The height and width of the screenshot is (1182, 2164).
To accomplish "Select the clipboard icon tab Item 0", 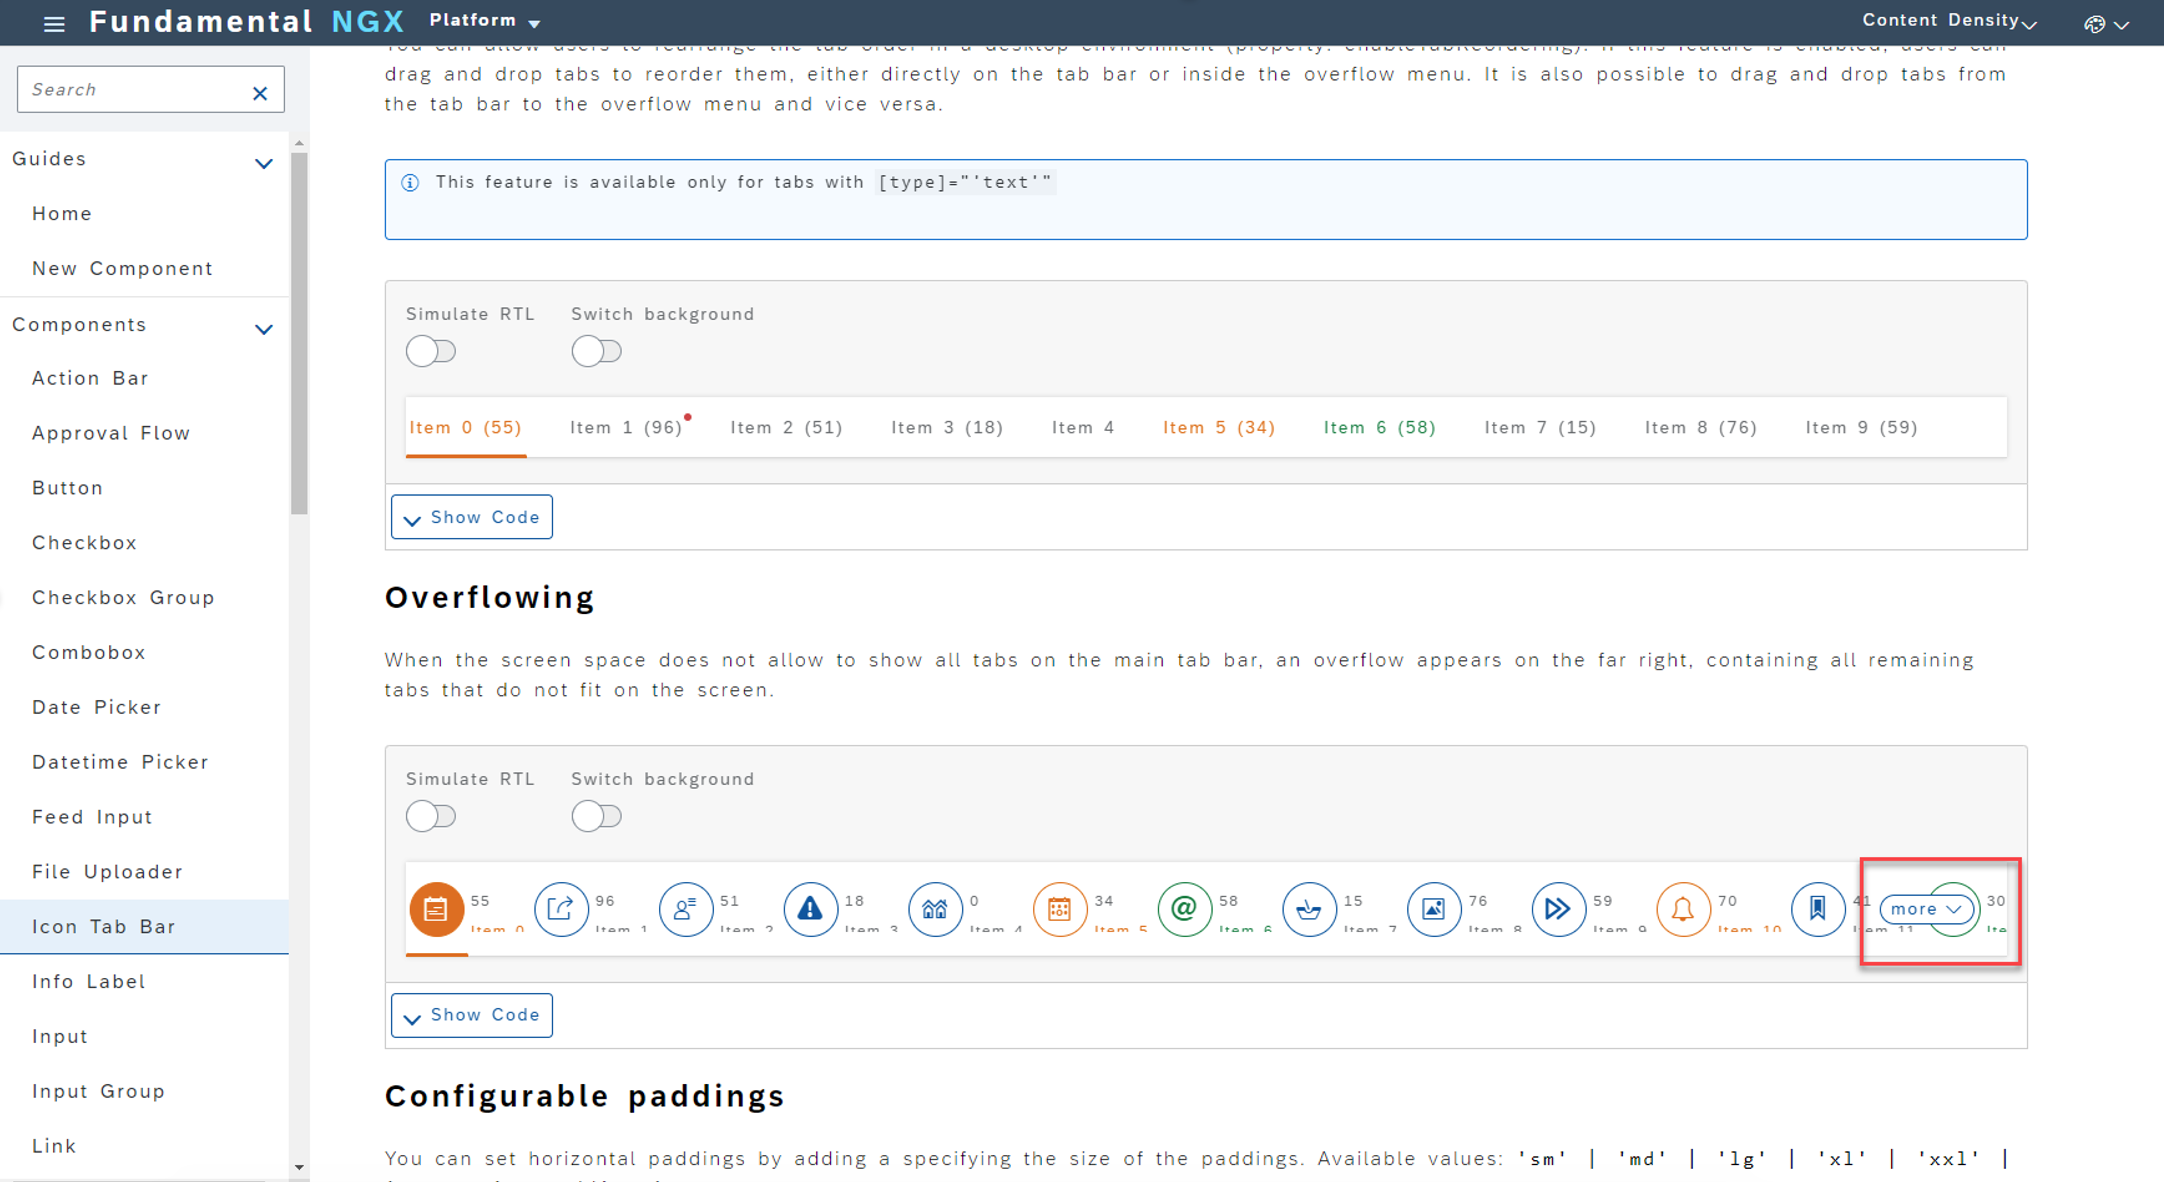I will tap(436, 910).
